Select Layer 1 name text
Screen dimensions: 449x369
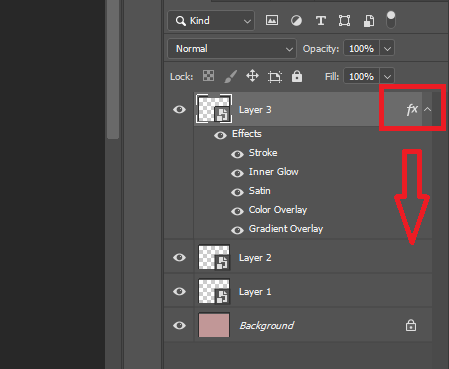pos(255,292)
